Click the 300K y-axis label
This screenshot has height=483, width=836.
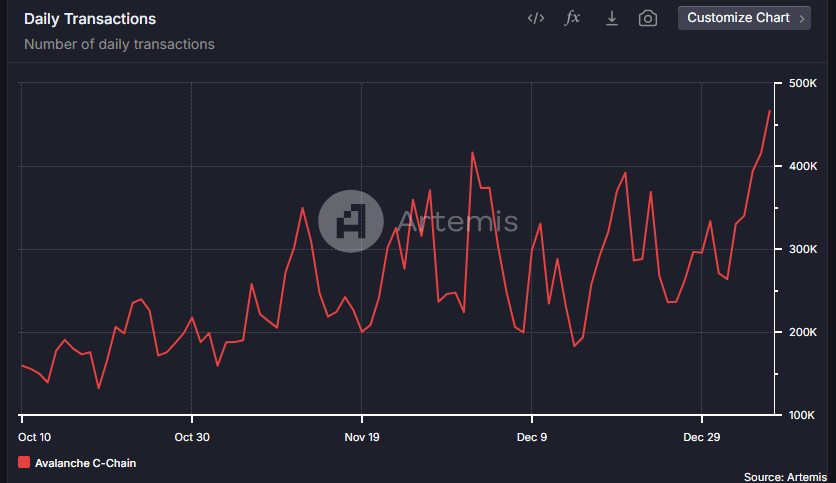coord(803,249)
